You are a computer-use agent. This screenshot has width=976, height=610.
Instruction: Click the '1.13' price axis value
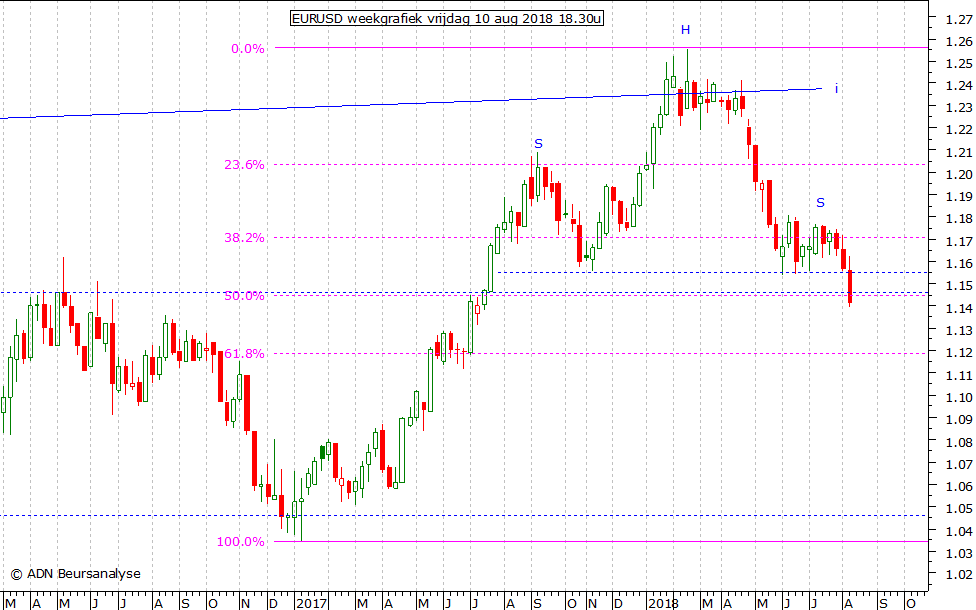[959, 331]
